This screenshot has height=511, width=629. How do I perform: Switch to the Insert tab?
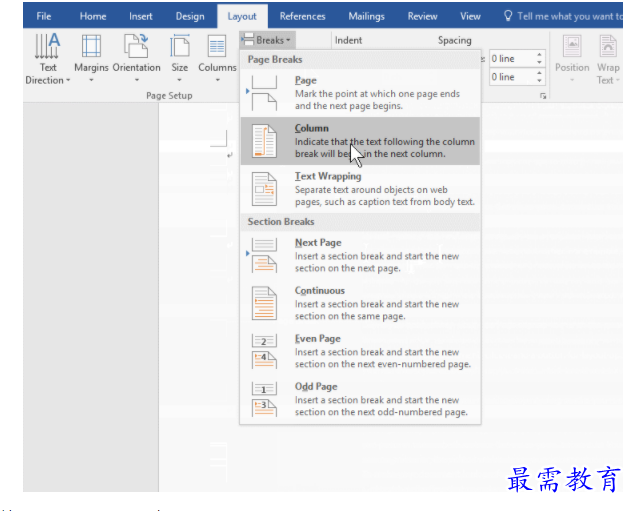click(140, 16)
